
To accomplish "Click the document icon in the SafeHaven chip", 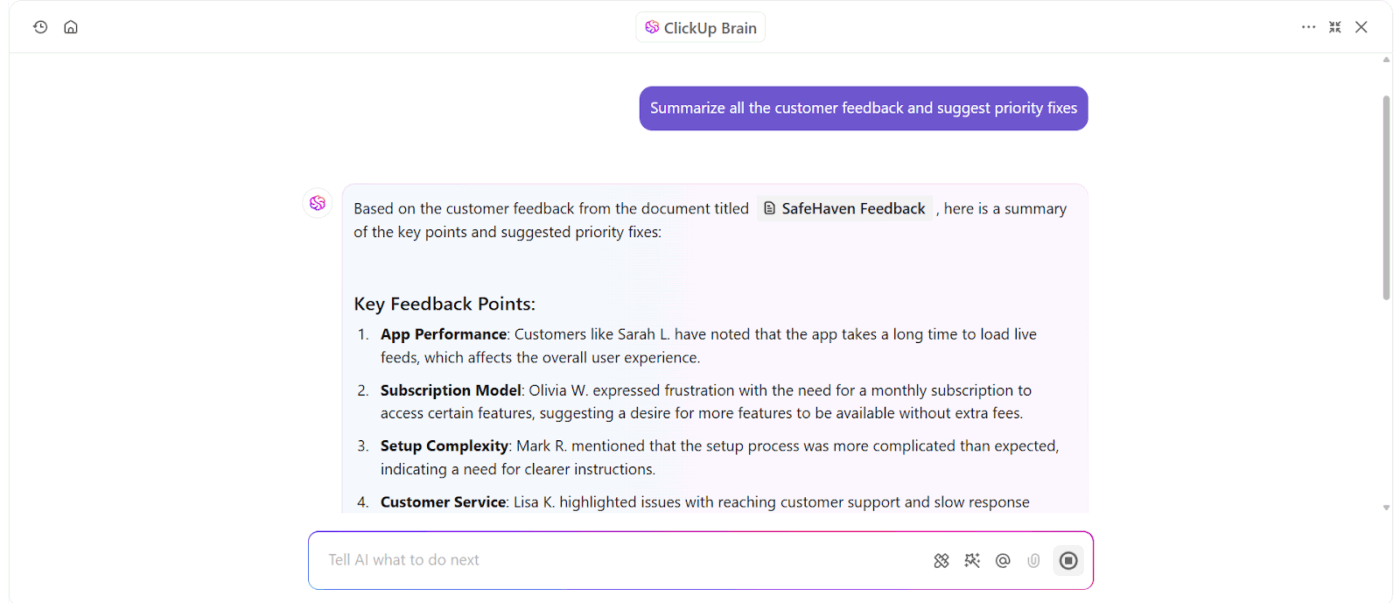I will 769,208.
